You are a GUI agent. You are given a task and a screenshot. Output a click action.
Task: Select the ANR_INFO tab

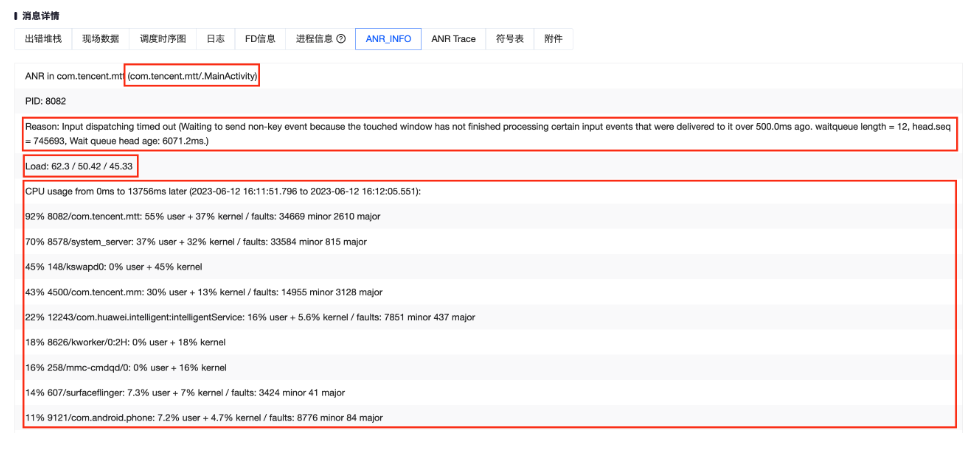(x=387, y=39)
